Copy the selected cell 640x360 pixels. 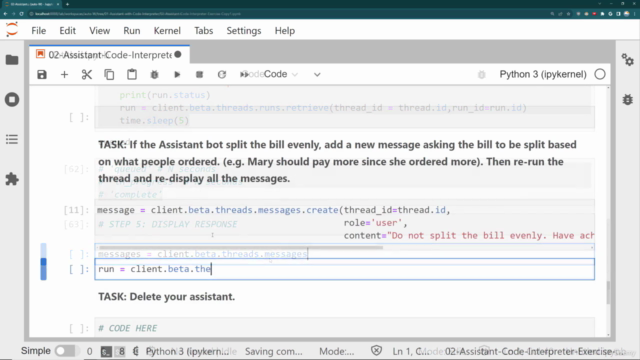coord(109,75)
